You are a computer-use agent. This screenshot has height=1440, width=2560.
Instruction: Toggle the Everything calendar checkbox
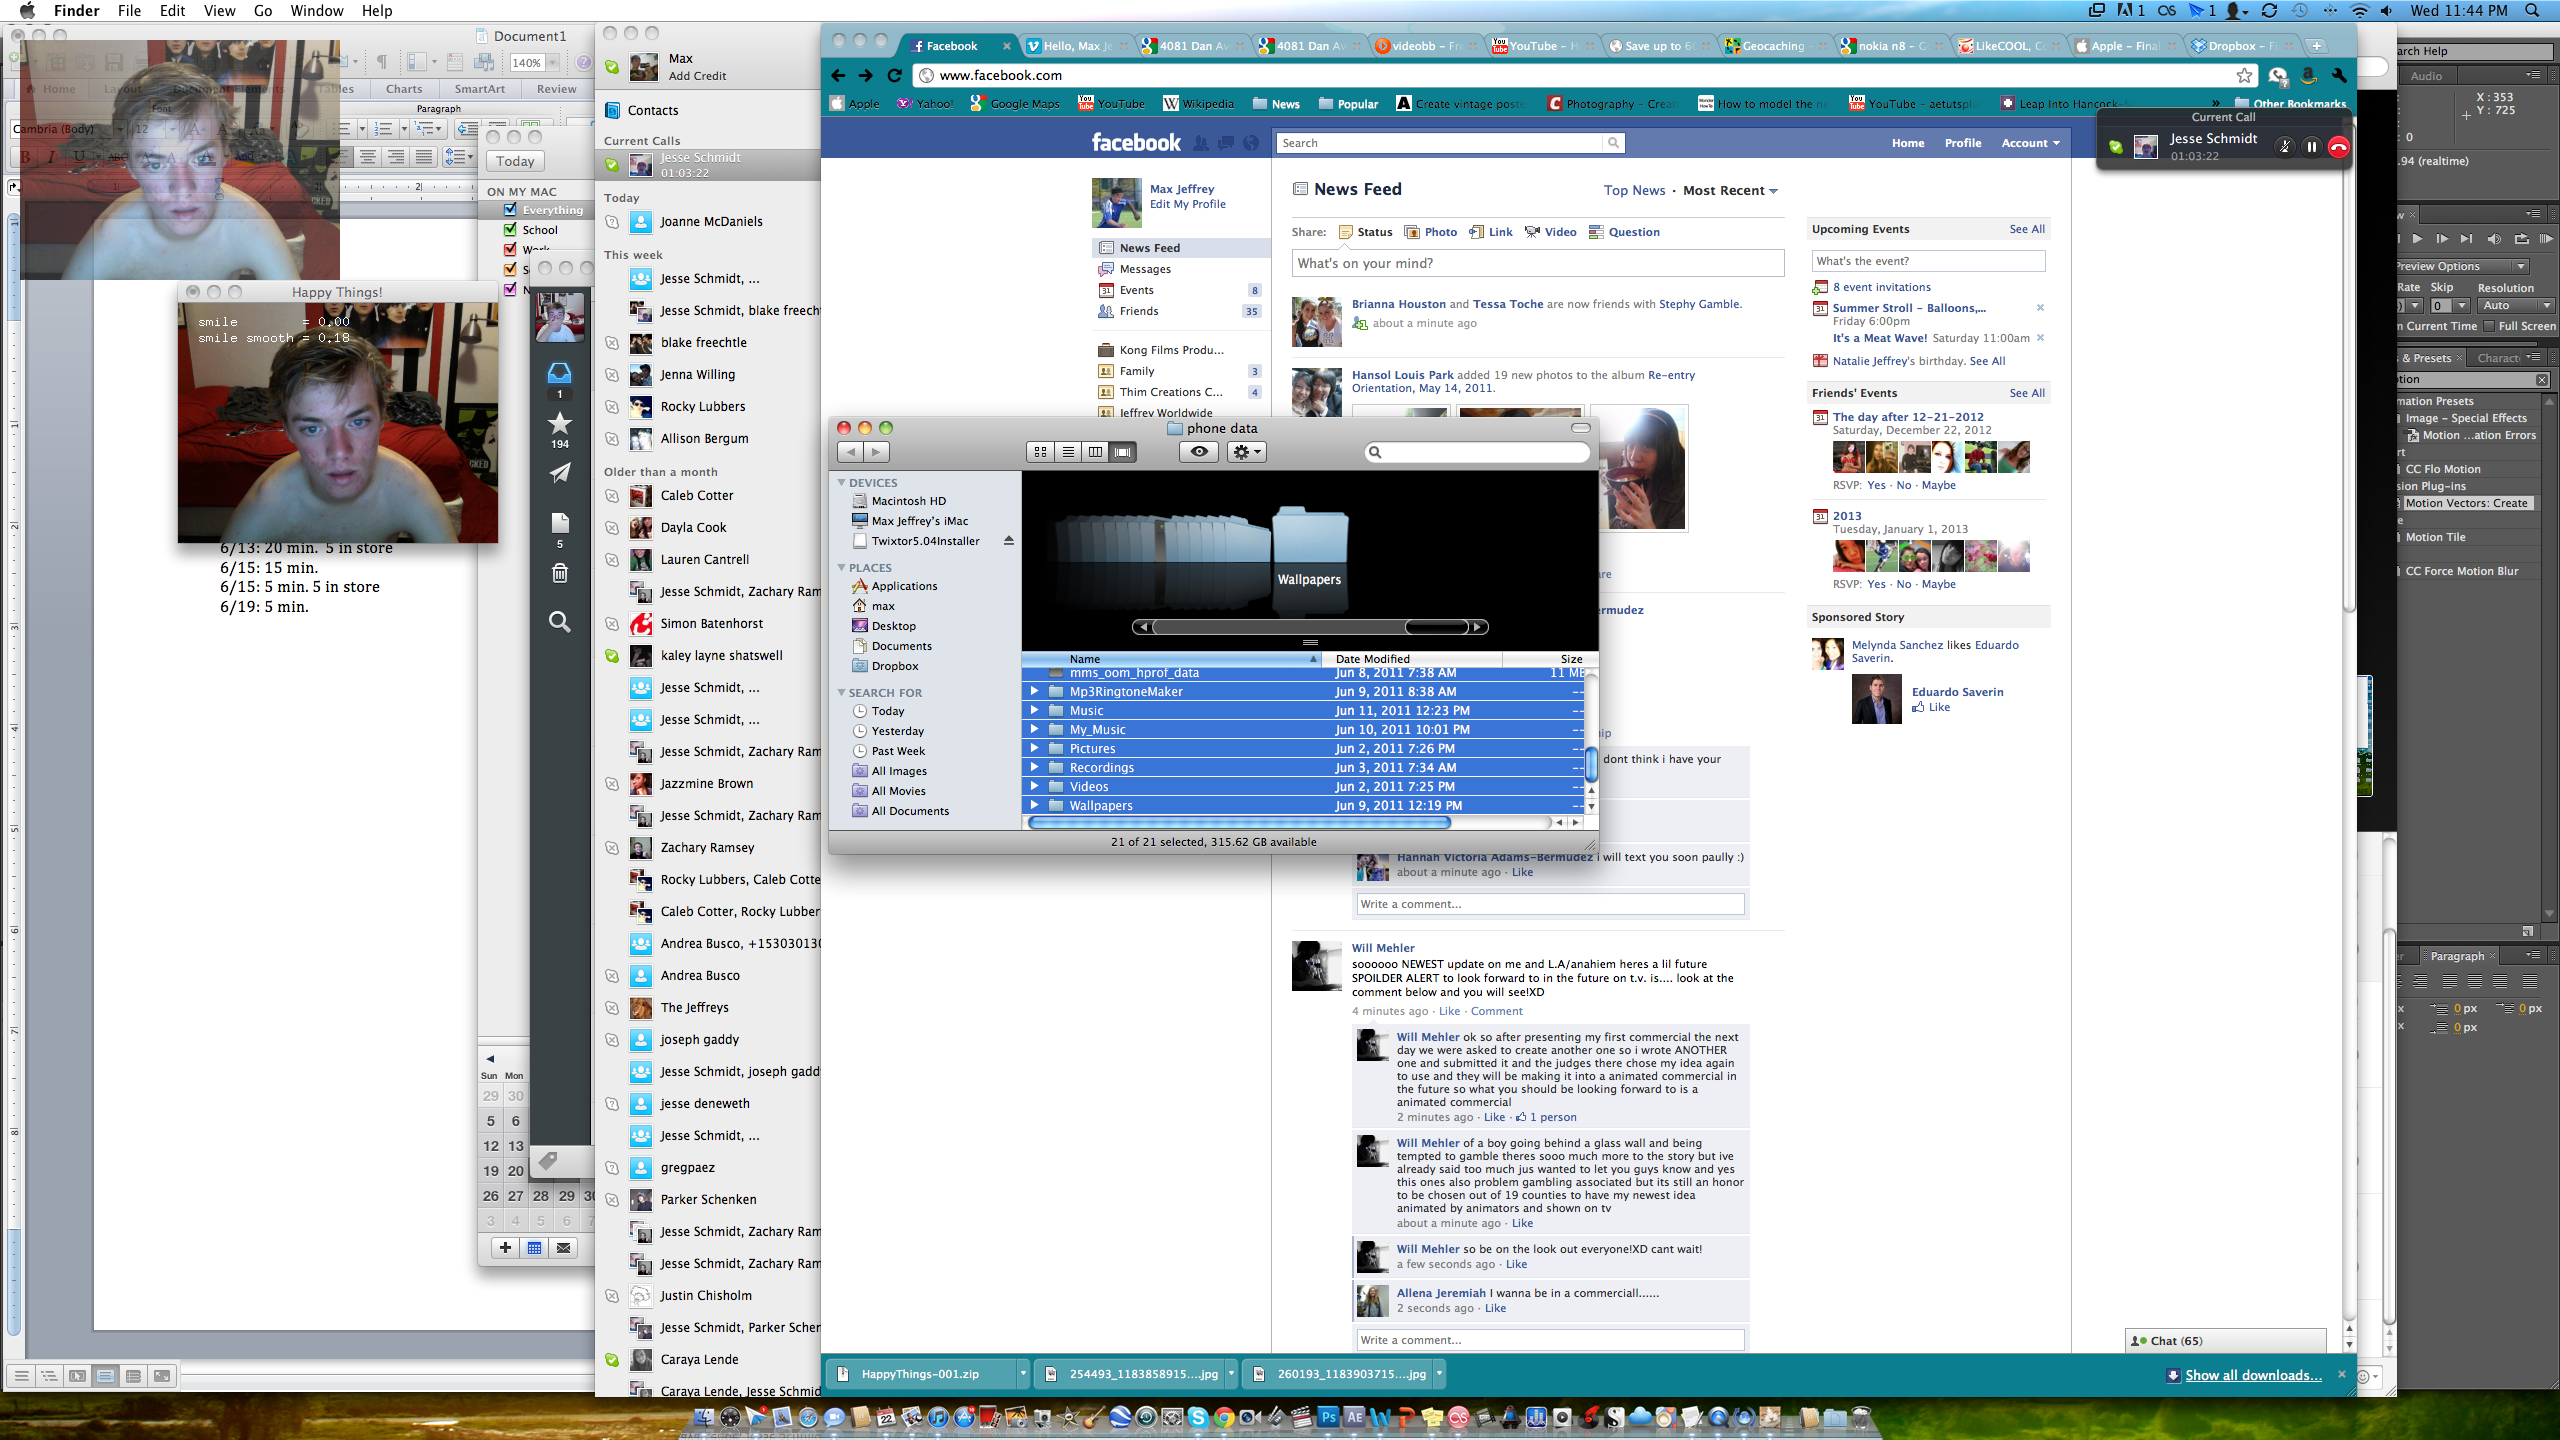click(510, 210)
